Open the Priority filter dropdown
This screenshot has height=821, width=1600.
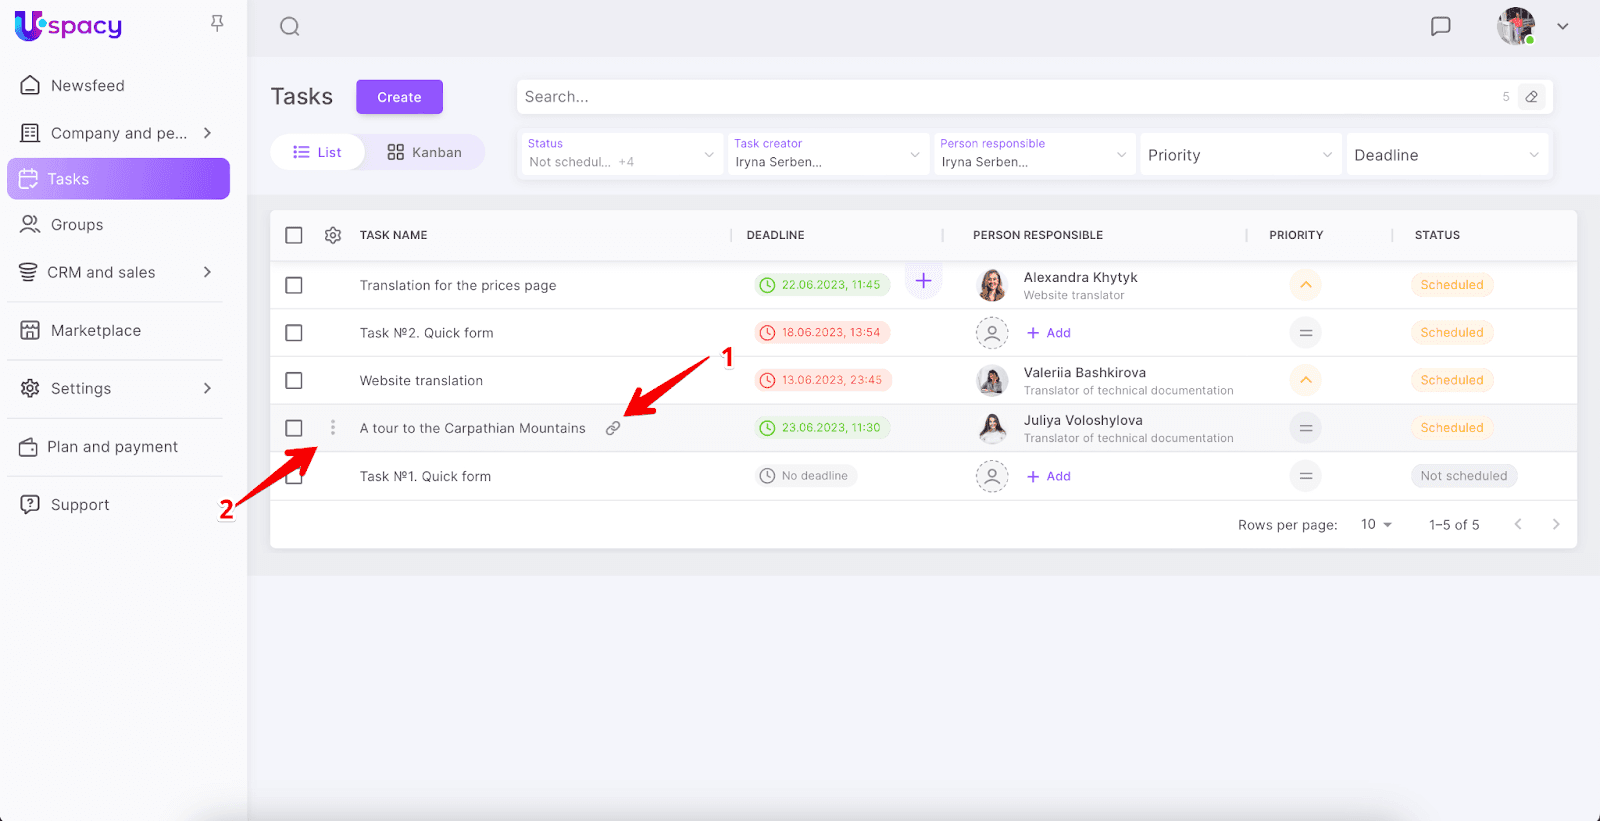click(x=1239, y=155)
